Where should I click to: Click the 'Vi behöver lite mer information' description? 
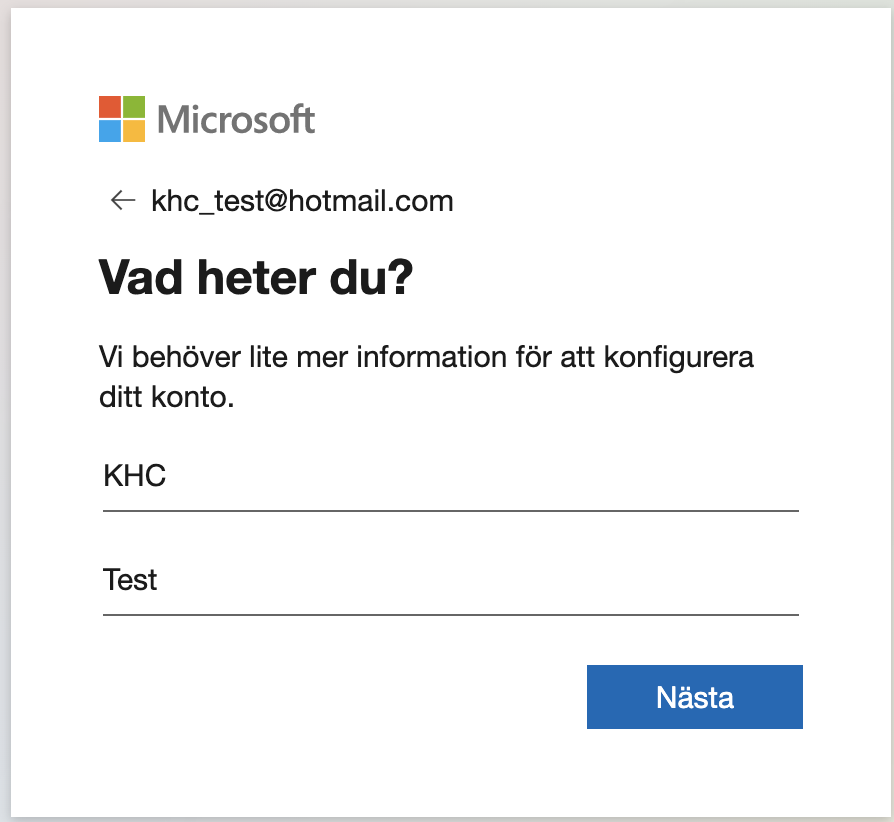[426, 357]
